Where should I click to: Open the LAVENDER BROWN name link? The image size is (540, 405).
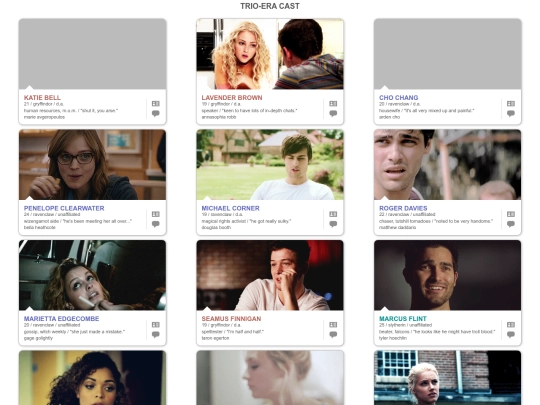[232, 97]
